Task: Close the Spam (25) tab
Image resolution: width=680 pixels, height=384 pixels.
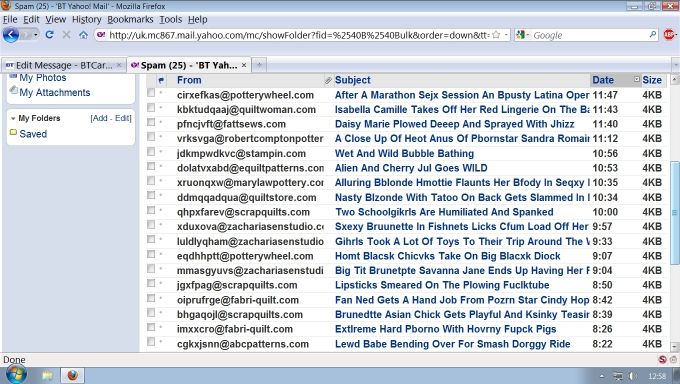Action: tap(244, 65)
